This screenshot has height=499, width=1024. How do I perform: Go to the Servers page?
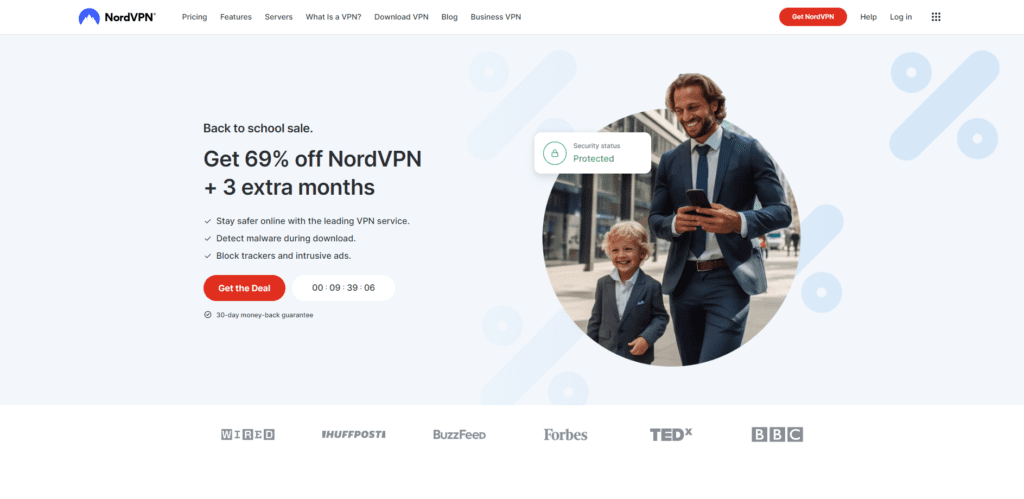[279, 17]
